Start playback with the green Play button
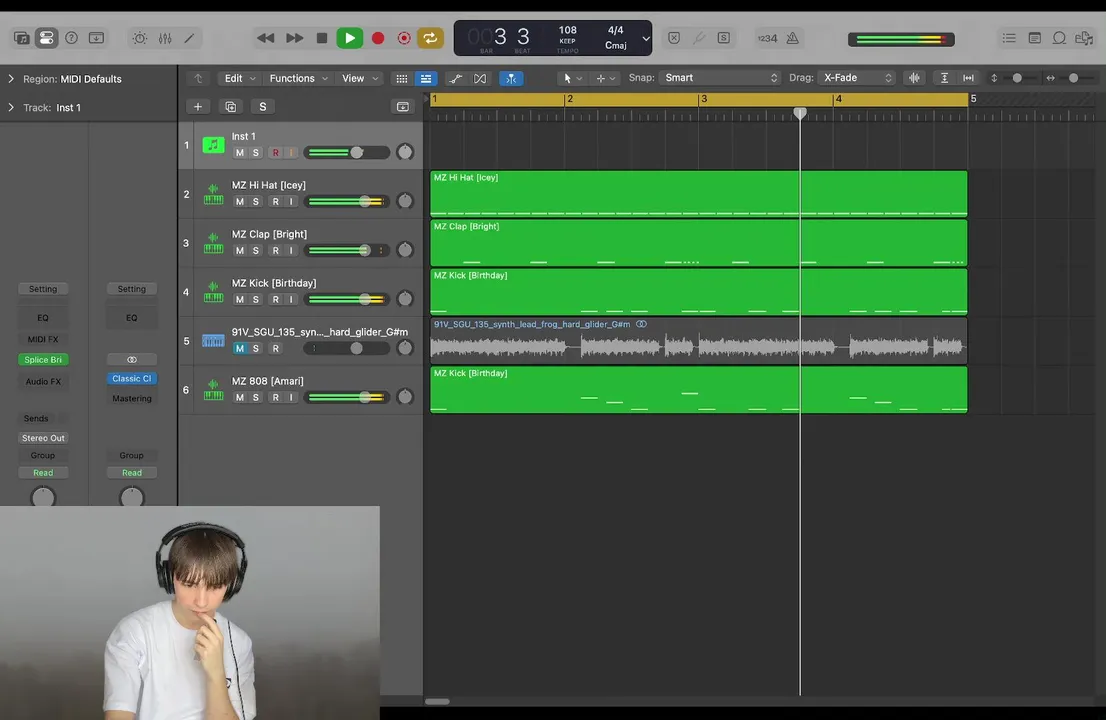 click(x=349, y=38)
